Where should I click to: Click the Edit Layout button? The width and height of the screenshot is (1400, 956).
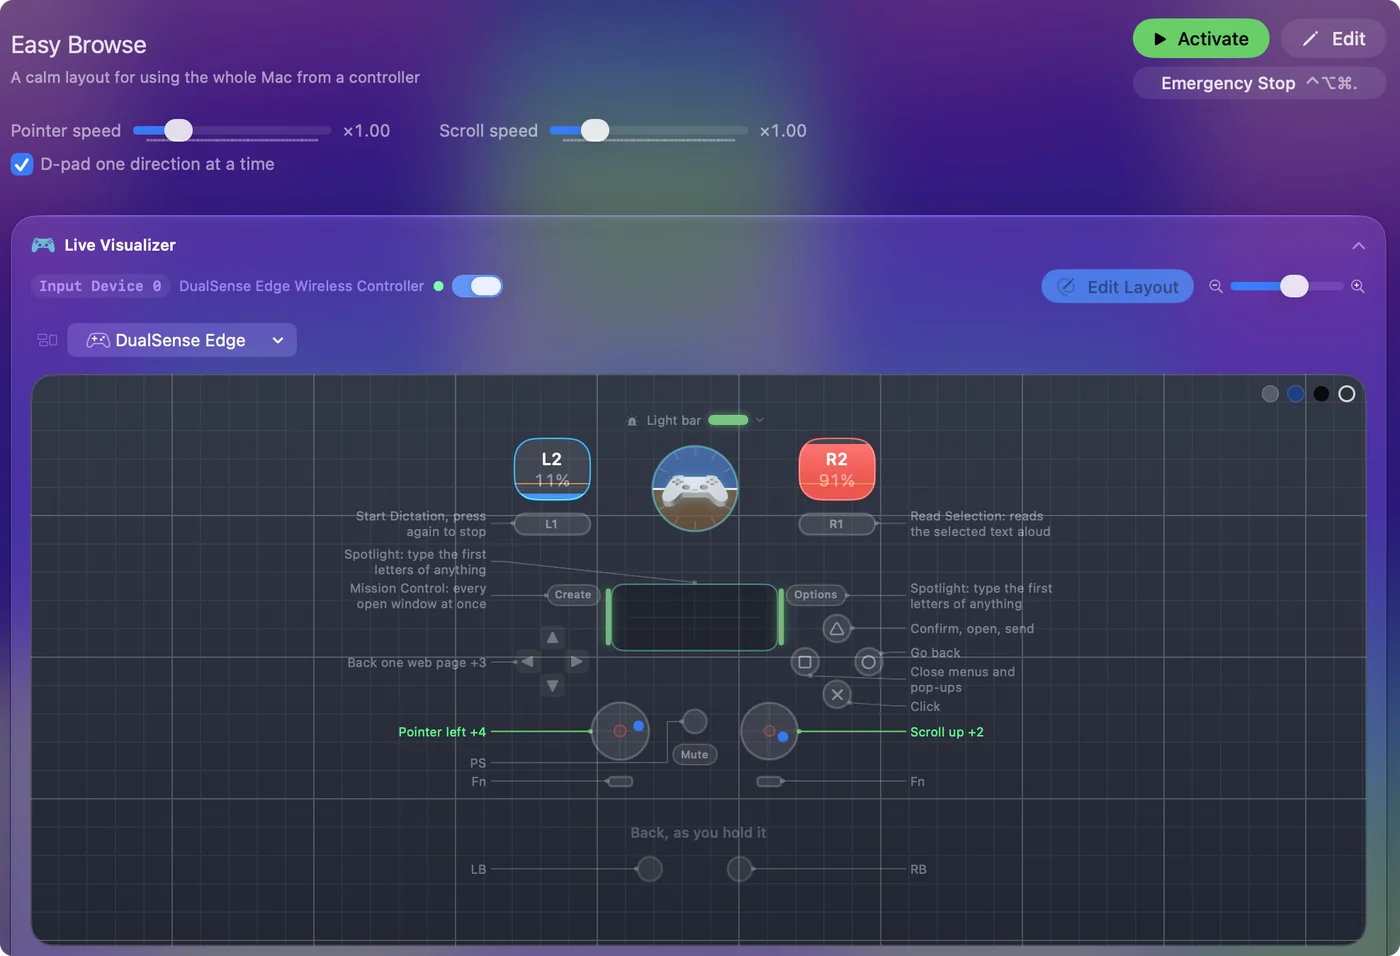point(1118,286)
